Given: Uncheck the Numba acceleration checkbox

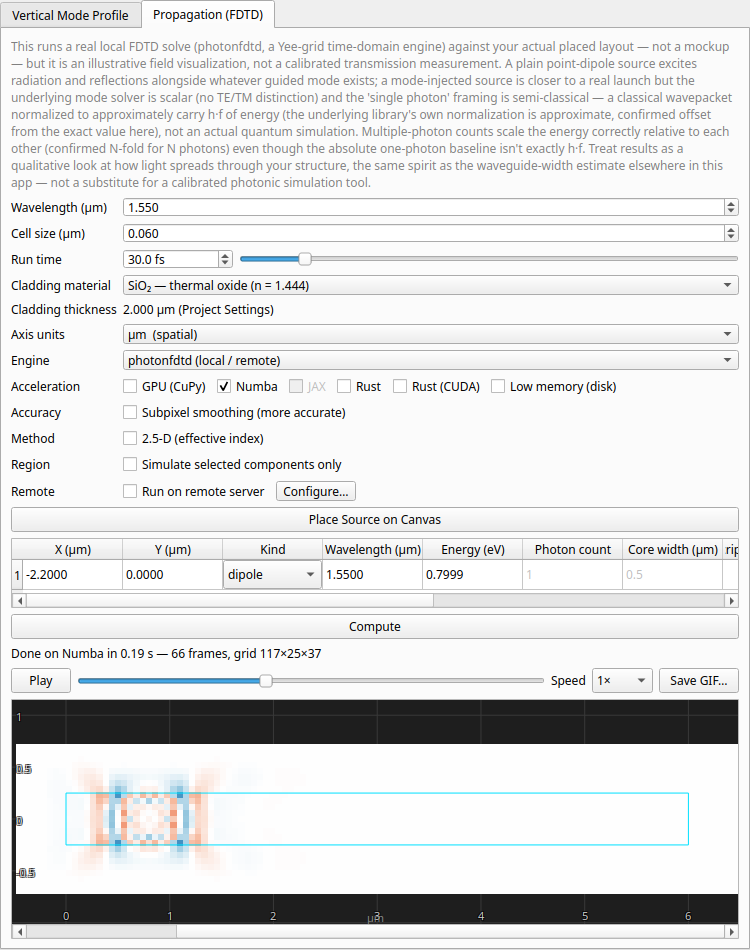Looking at the screenshot, I should coord(224,387).
